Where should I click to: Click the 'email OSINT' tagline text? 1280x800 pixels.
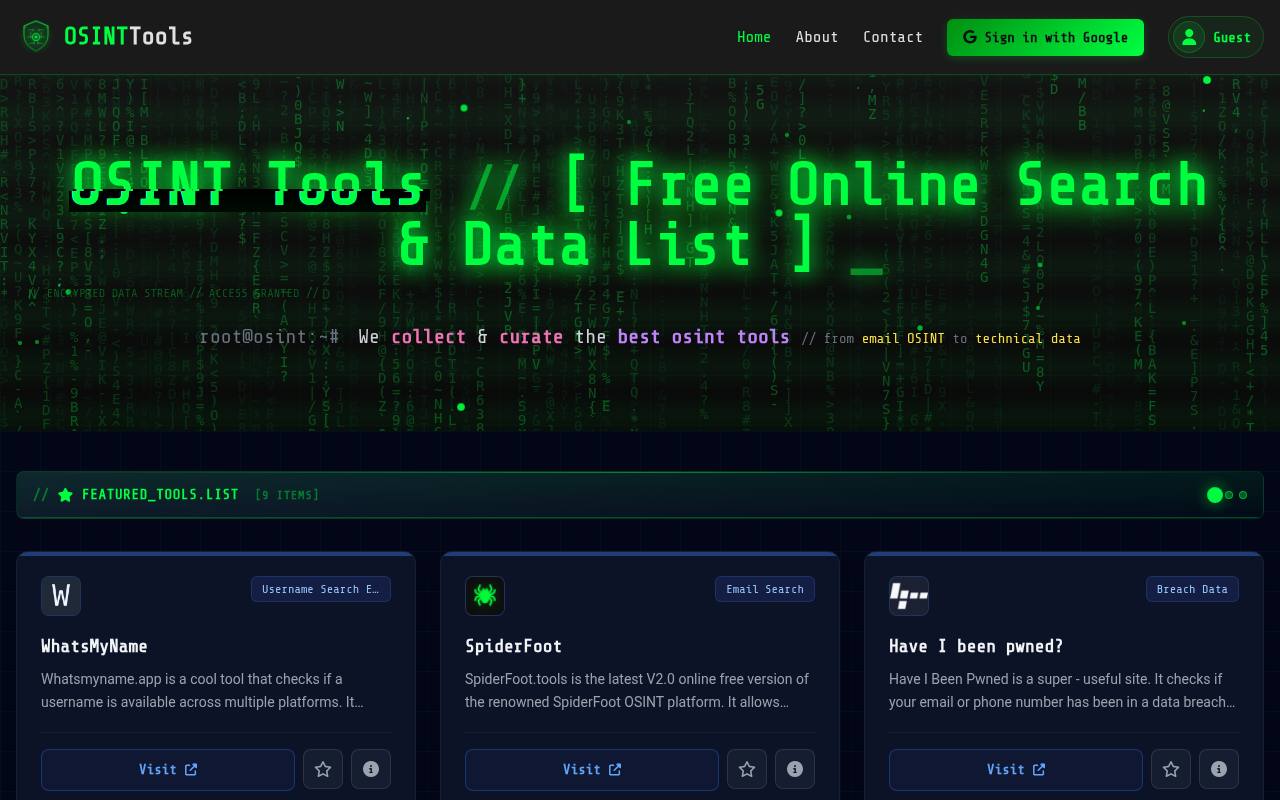click(903, 339)
